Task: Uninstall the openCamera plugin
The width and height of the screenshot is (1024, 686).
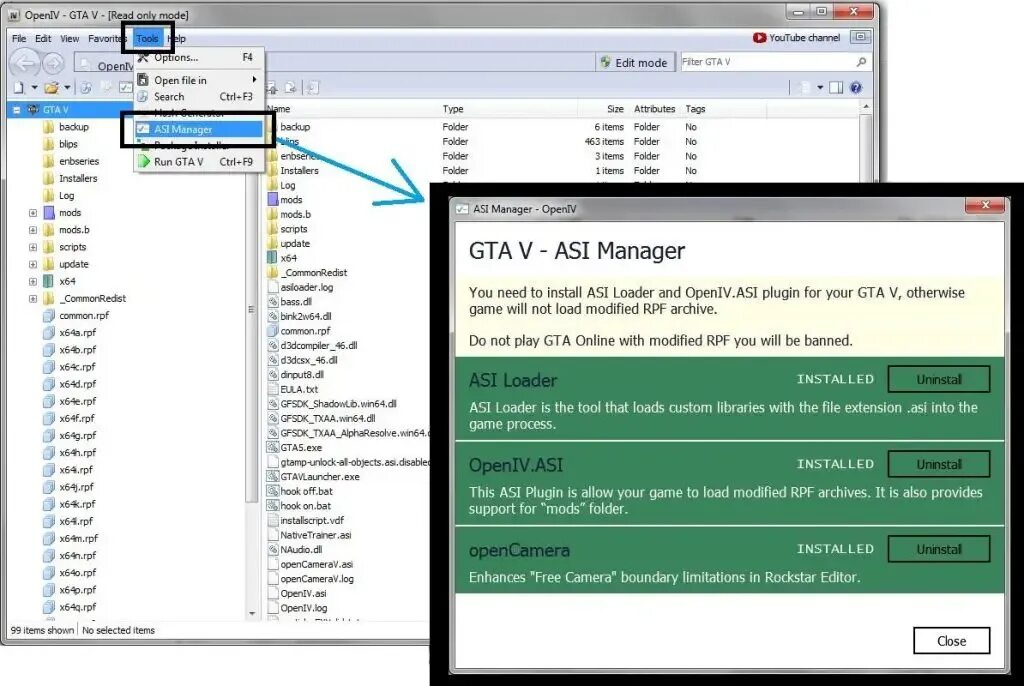Action: pos(938,549)
